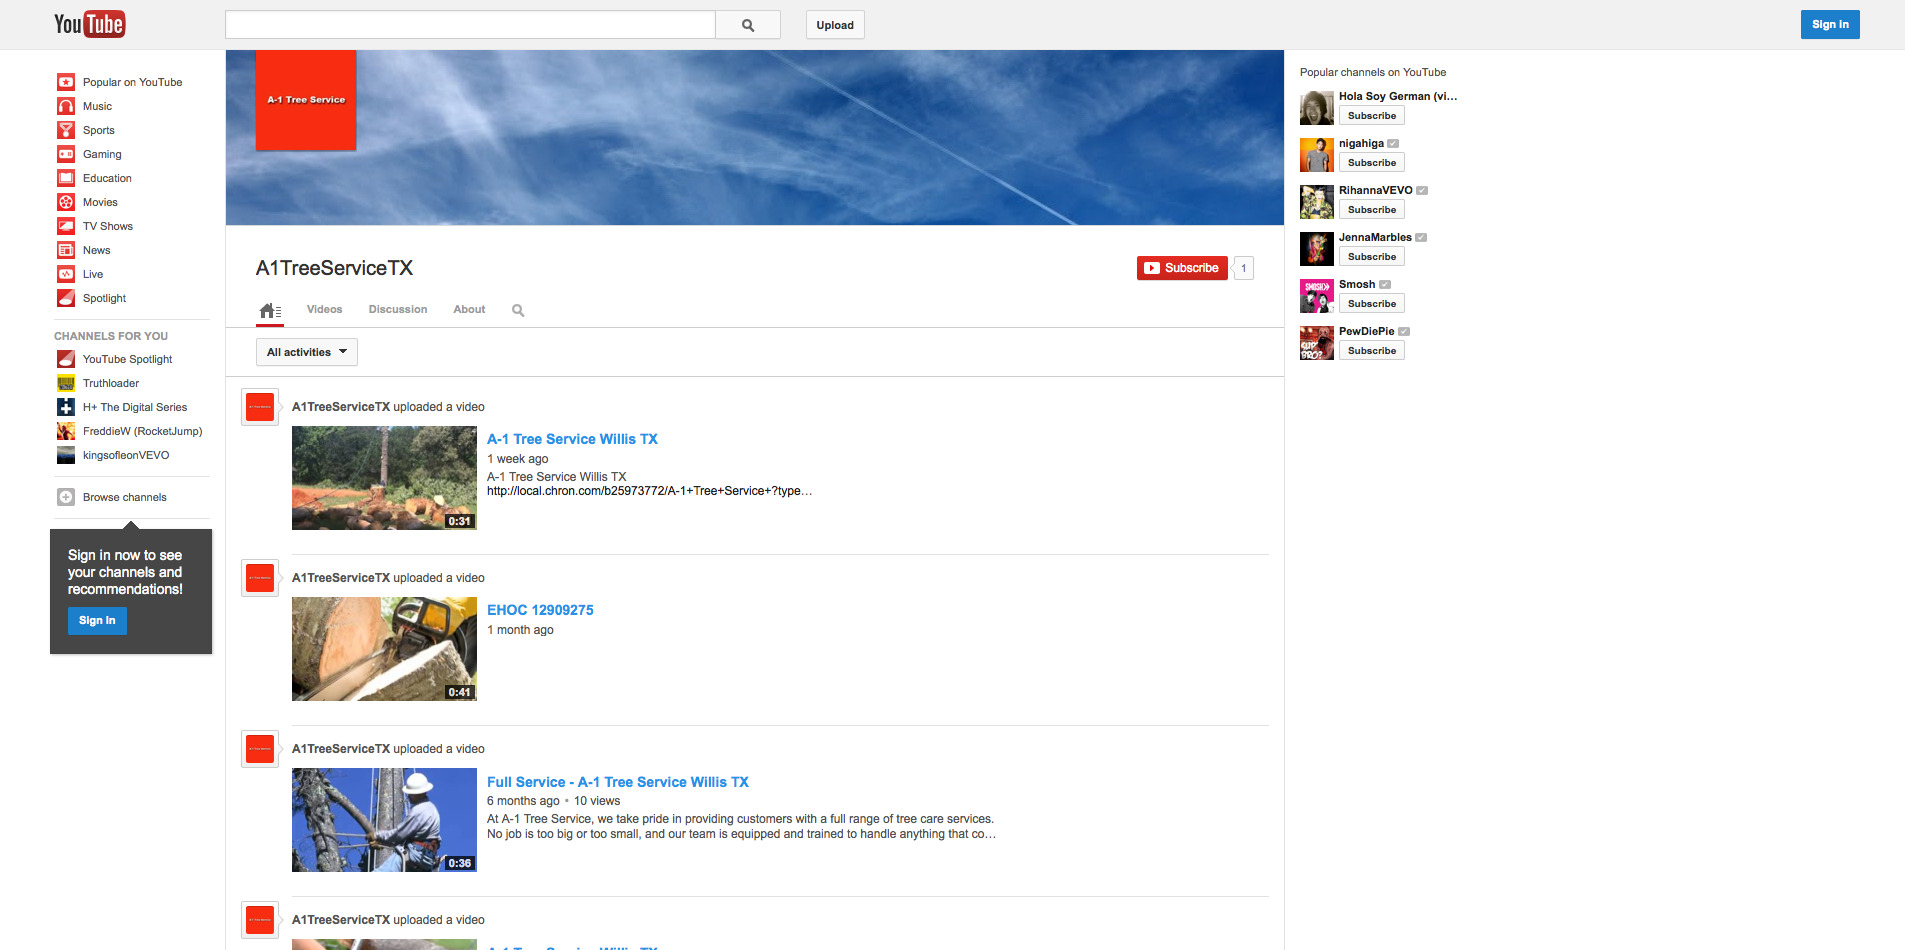Click the YouTube logo
The width and height of the screenshot is (1905, 950).
(89, 24)
